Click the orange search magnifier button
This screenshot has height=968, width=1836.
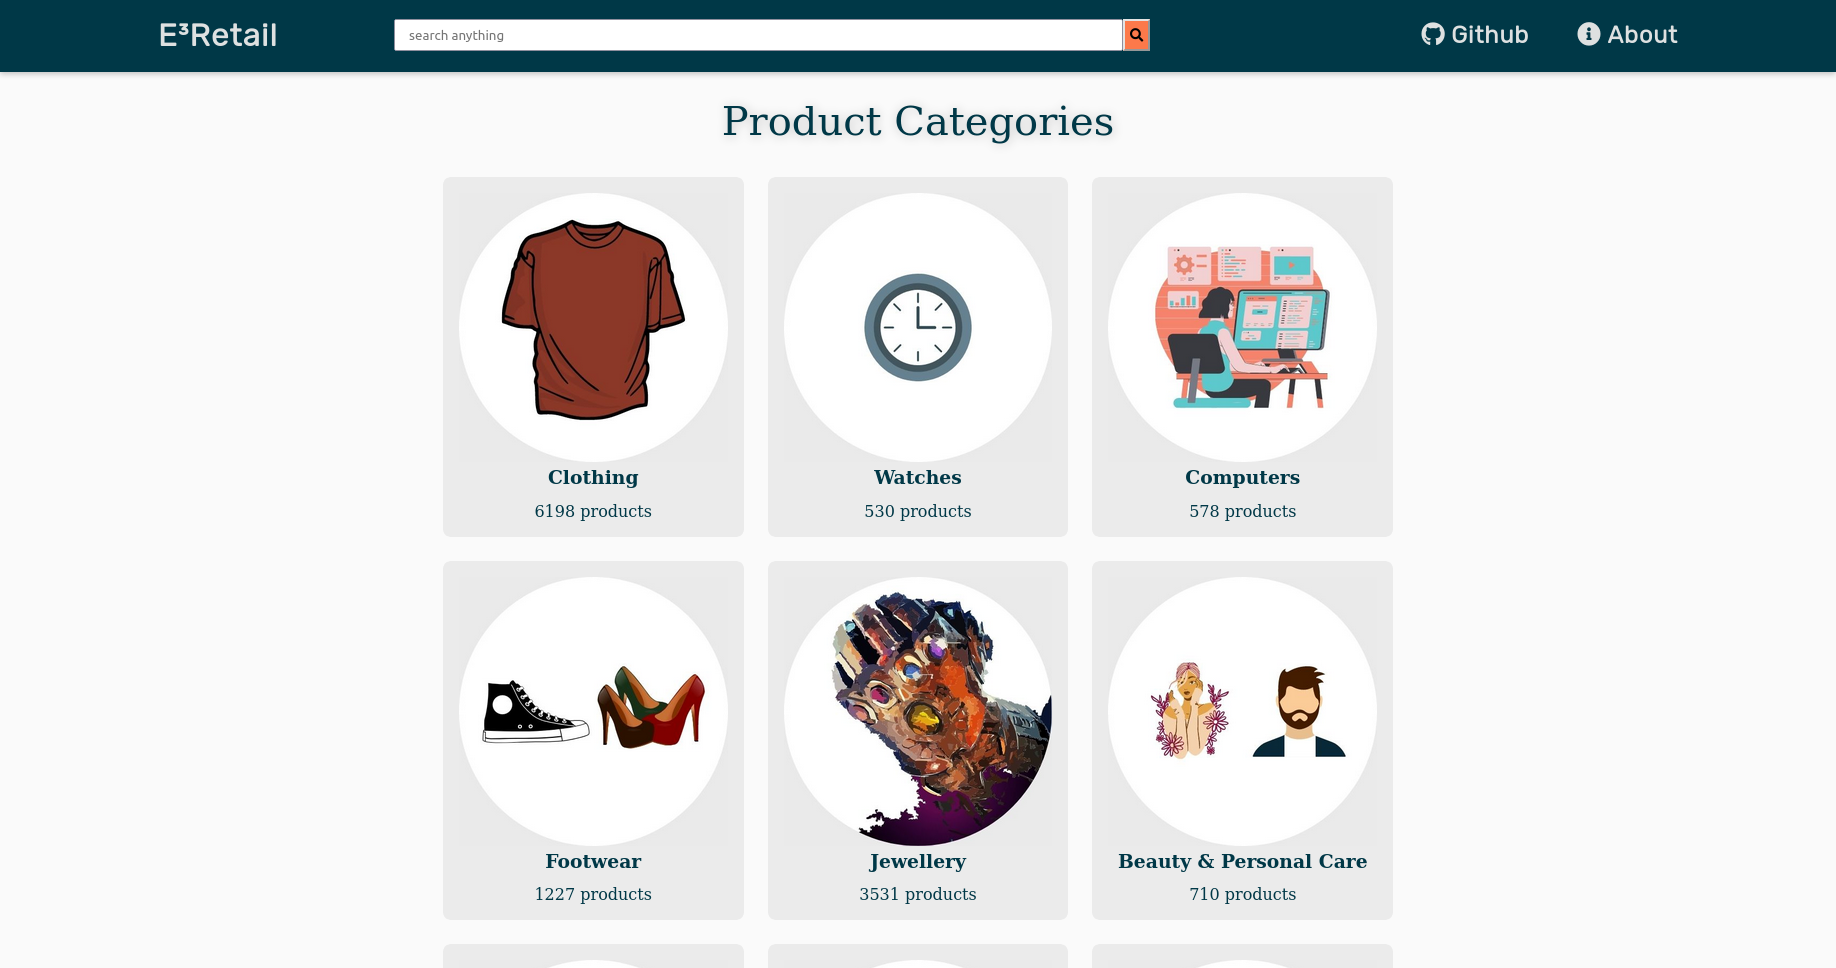(1136, 35)
